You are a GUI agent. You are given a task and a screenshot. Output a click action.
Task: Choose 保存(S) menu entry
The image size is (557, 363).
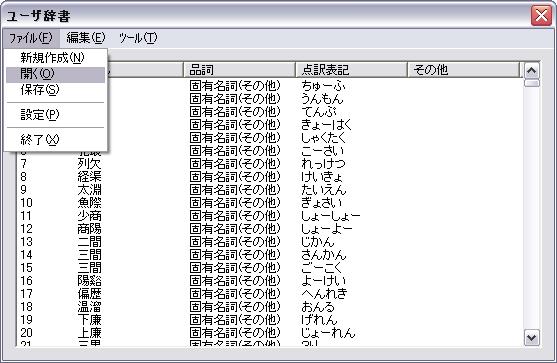coord(55,90)
